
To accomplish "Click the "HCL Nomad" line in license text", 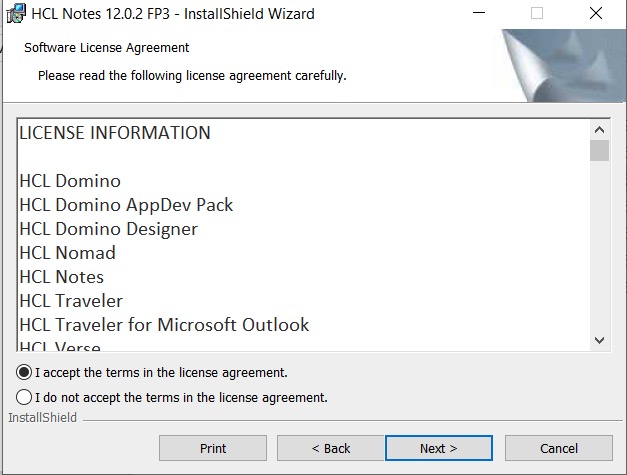I will [x=67, y=253].
